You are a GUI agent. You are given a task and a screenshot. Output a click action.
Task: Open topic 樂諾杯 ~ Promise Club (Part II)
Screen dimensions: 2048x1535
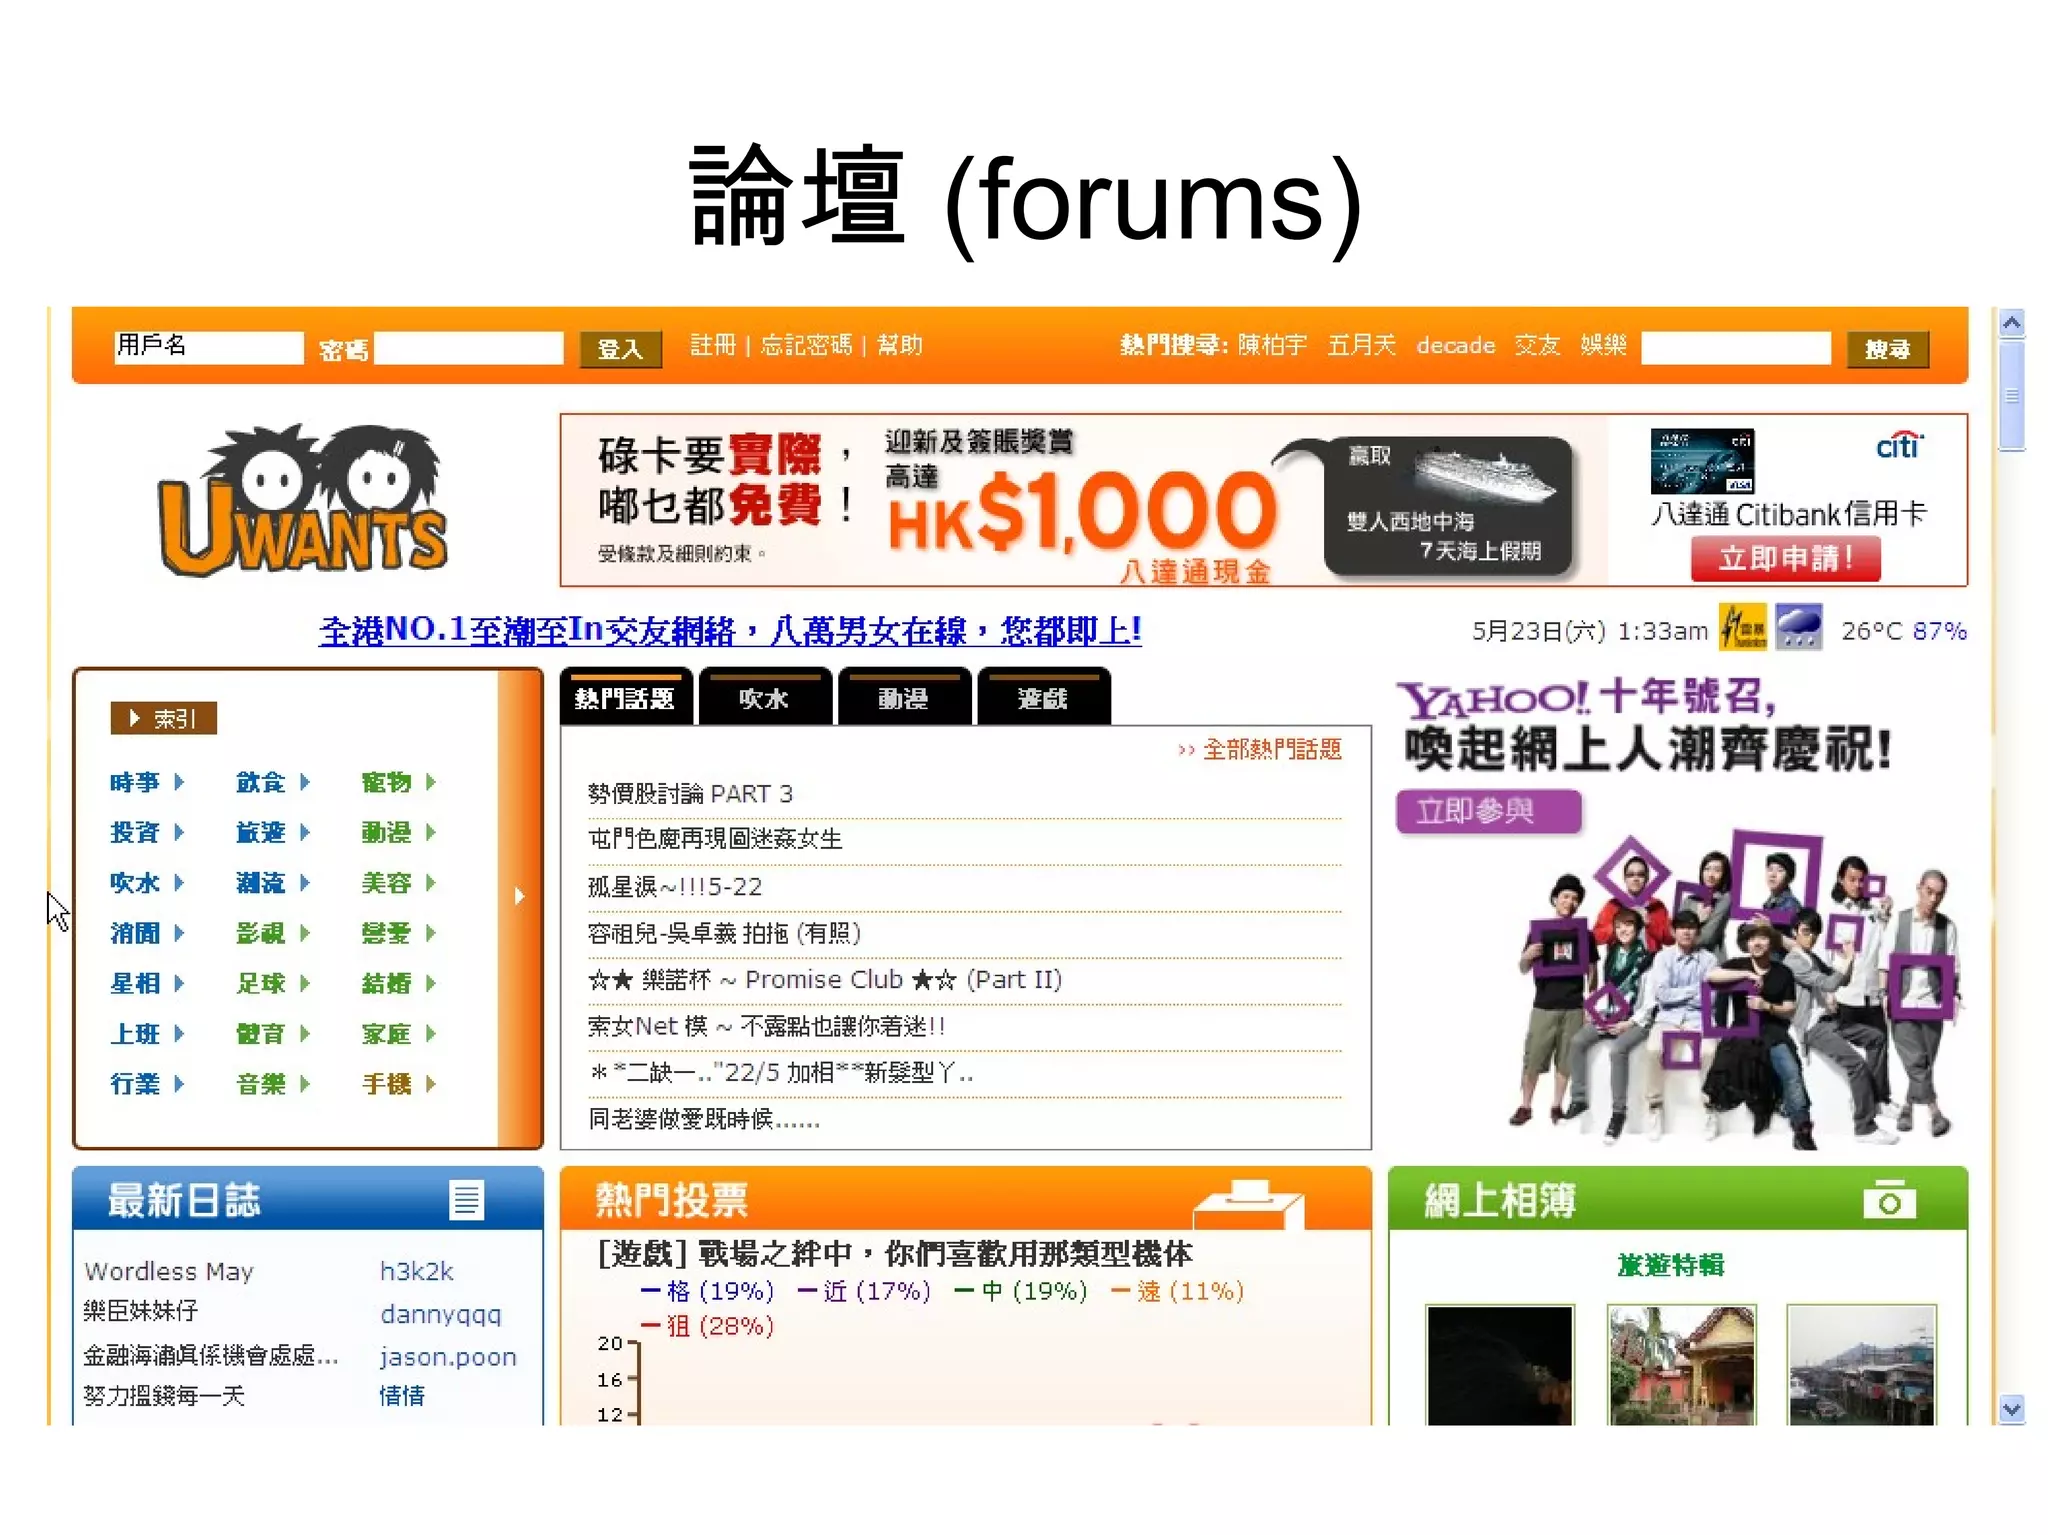pos(825,980)
